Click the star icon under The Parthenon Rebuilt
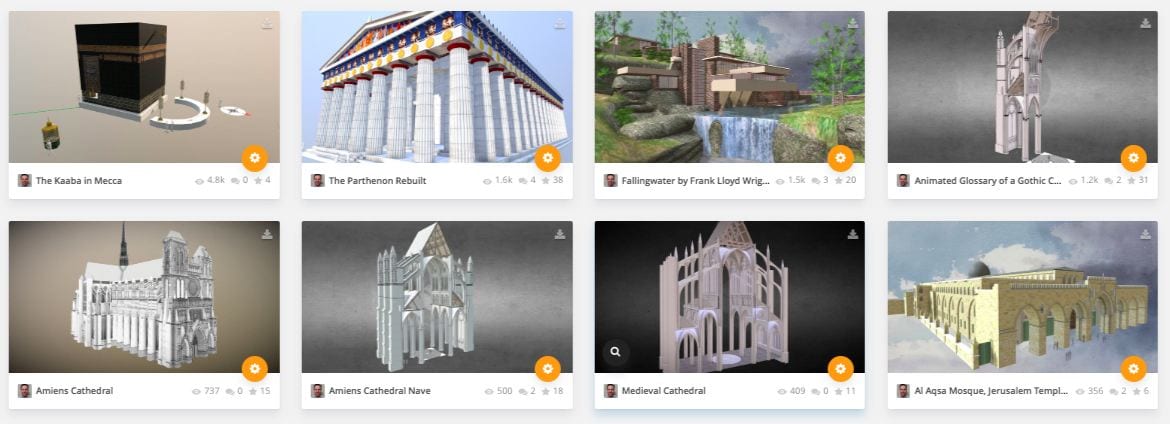The image size is (1170, 424). (545, 181)
